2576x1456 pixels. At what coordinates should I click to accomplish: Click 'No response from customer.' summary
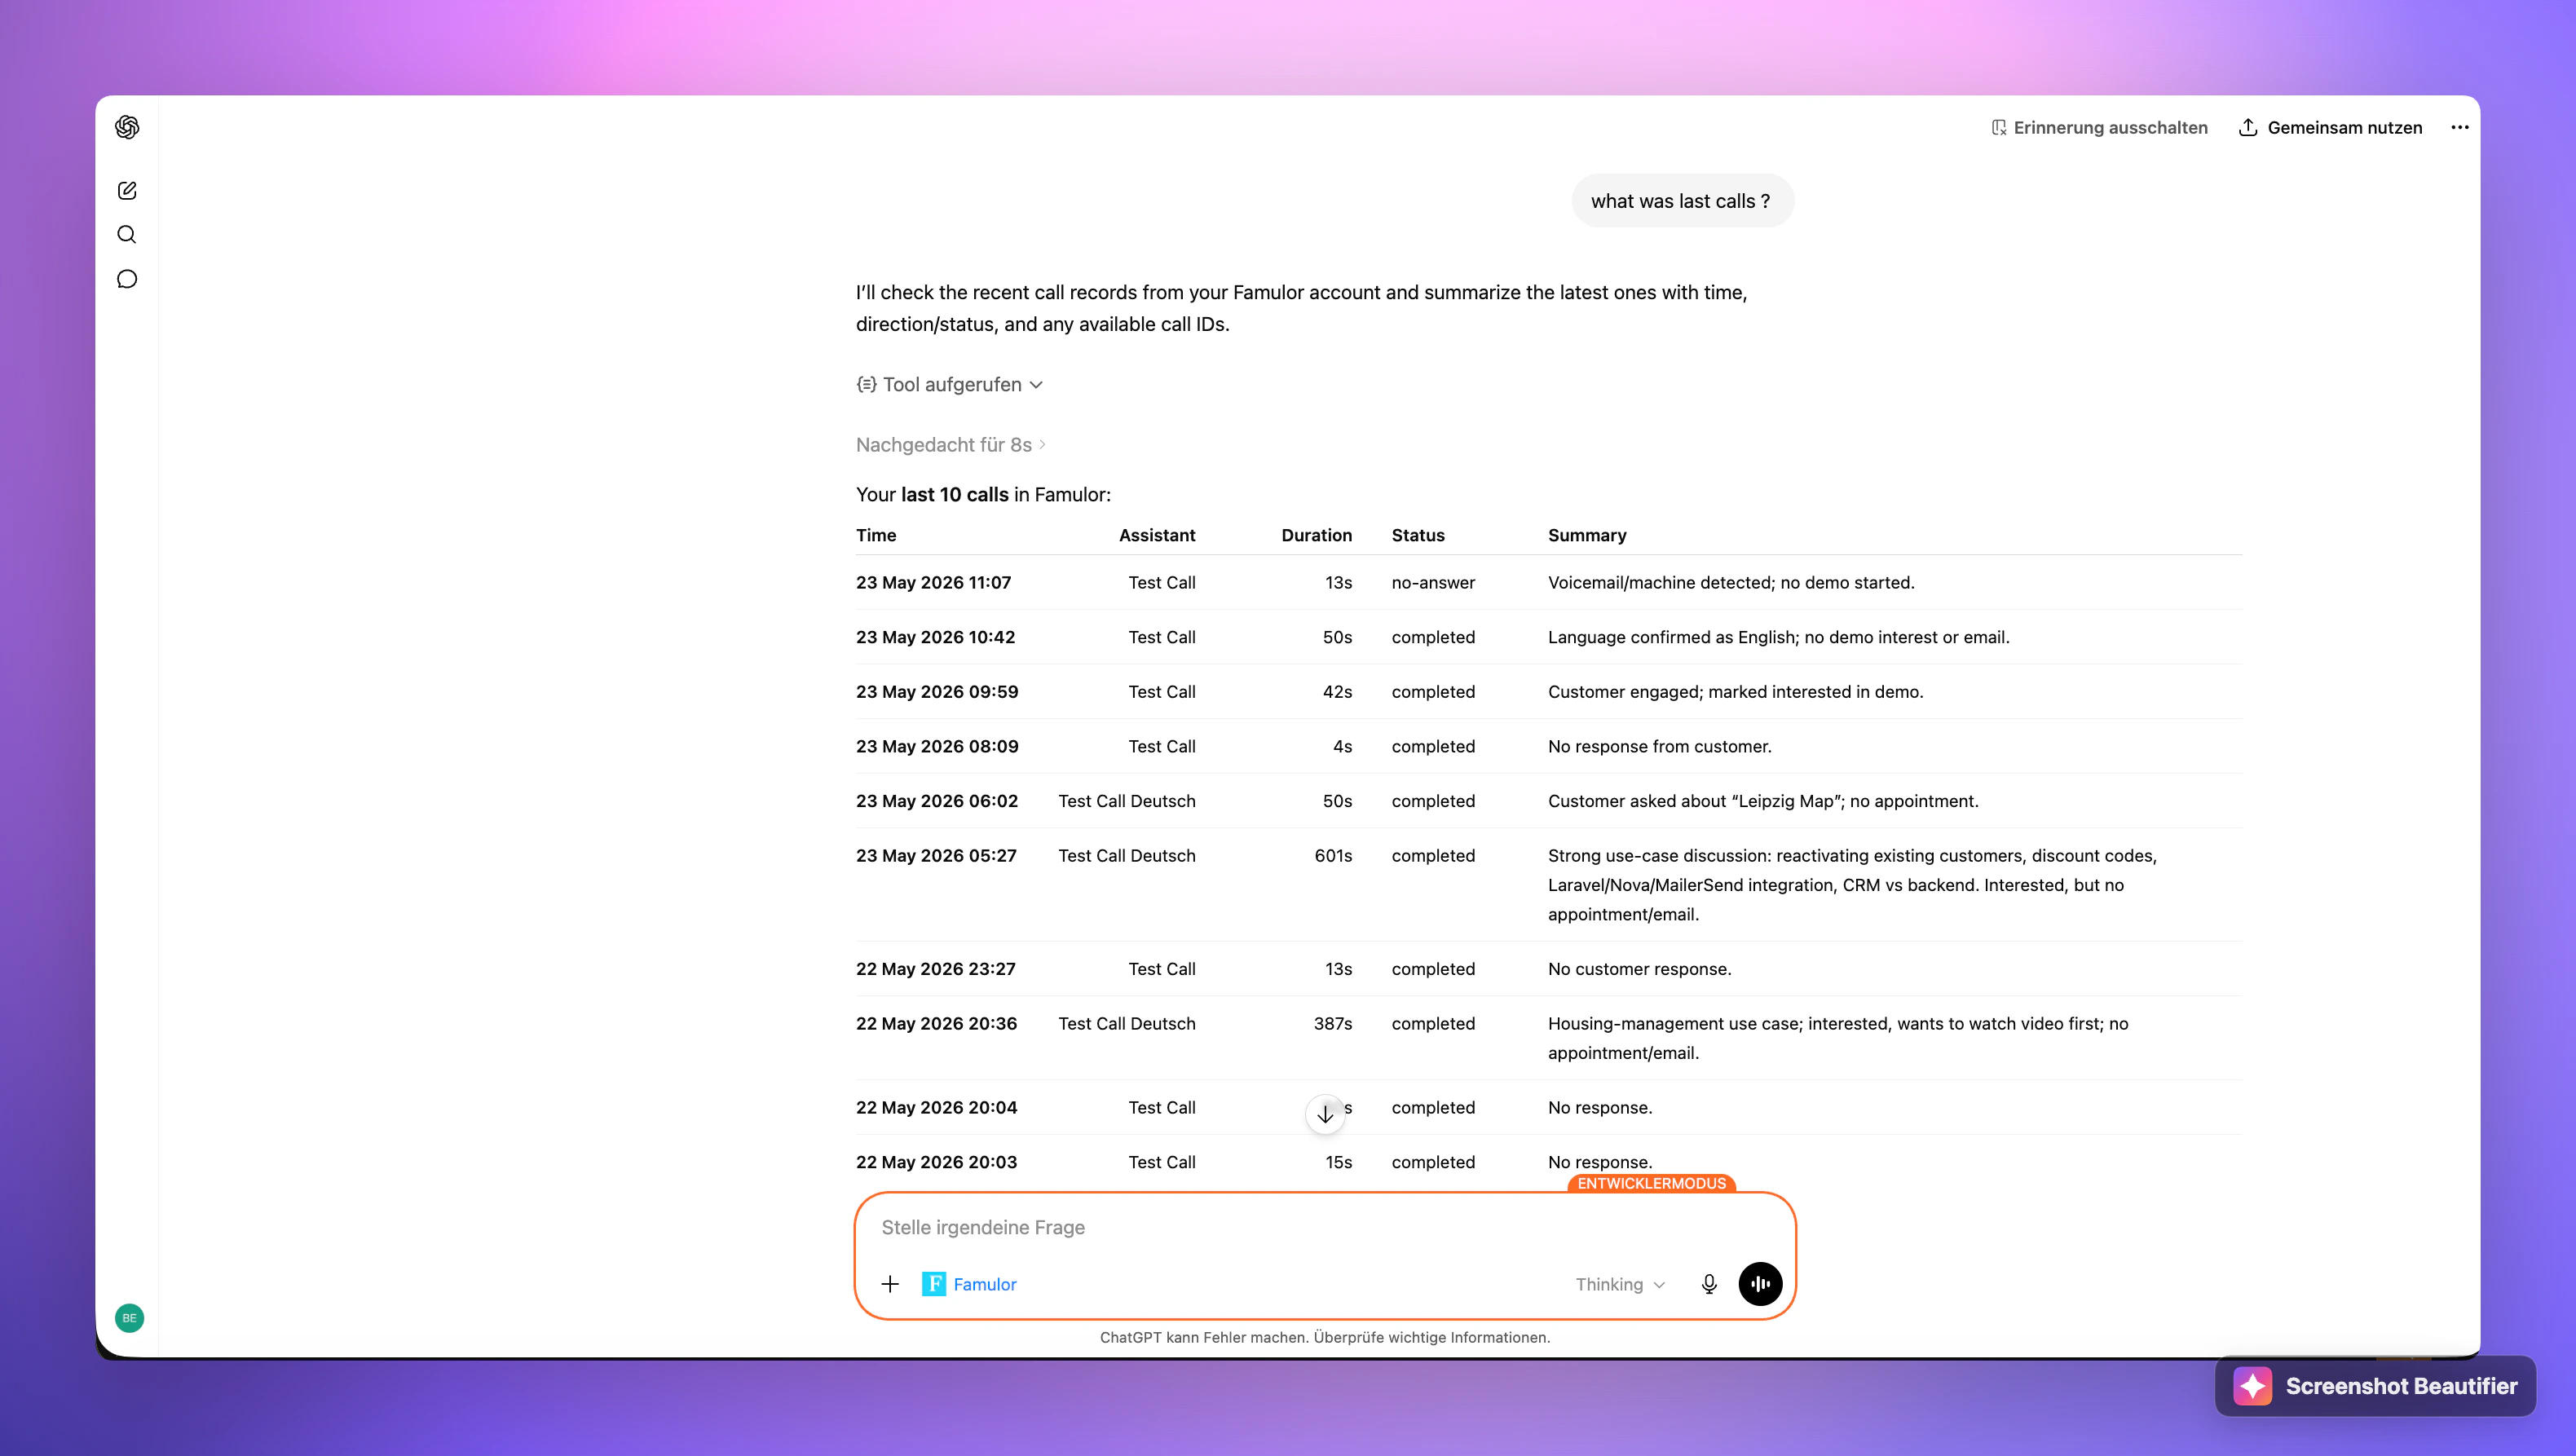click(1659, 747)
